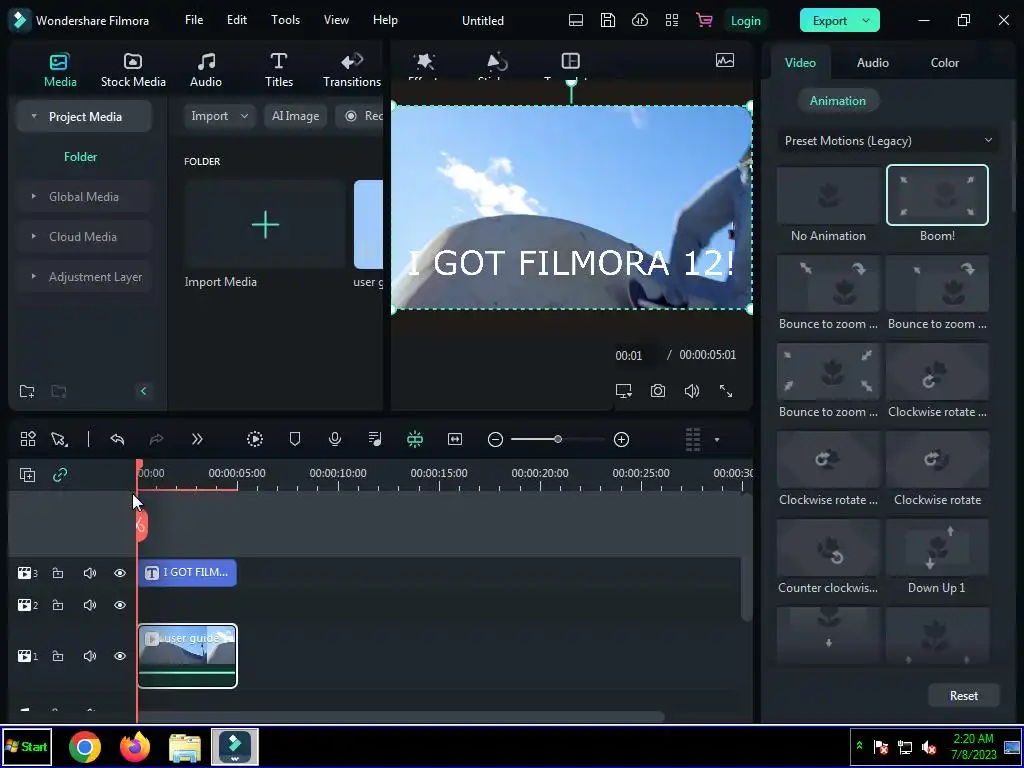This screenshot has height=768, width=1024.
Task: Click the cloud upload icon
Action: (640, 20)
